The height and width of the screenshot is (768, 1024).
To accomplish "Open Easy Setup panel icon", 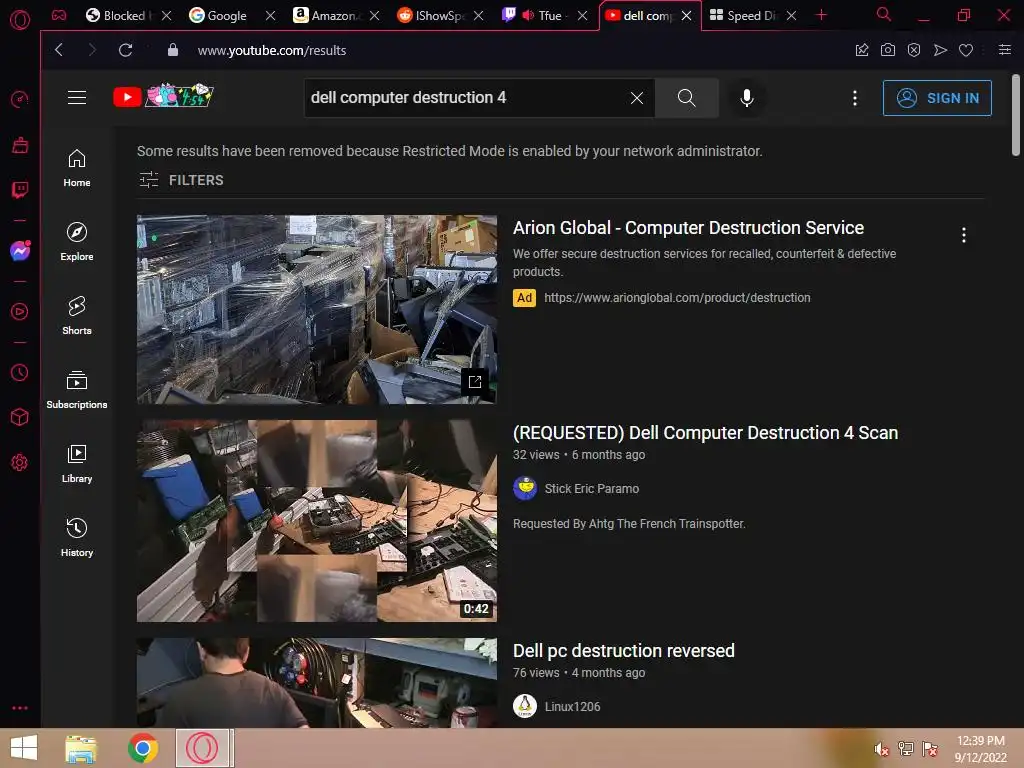I will point(1004,50).
